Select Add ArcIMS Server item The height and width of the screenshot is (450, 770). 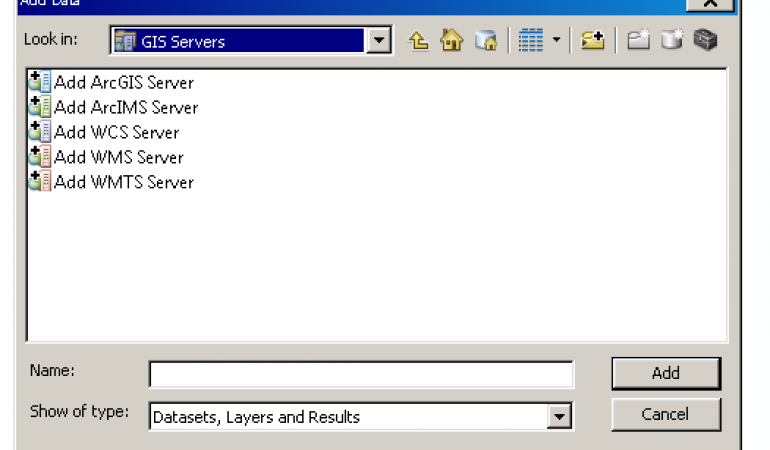click(x=113, y=108)
